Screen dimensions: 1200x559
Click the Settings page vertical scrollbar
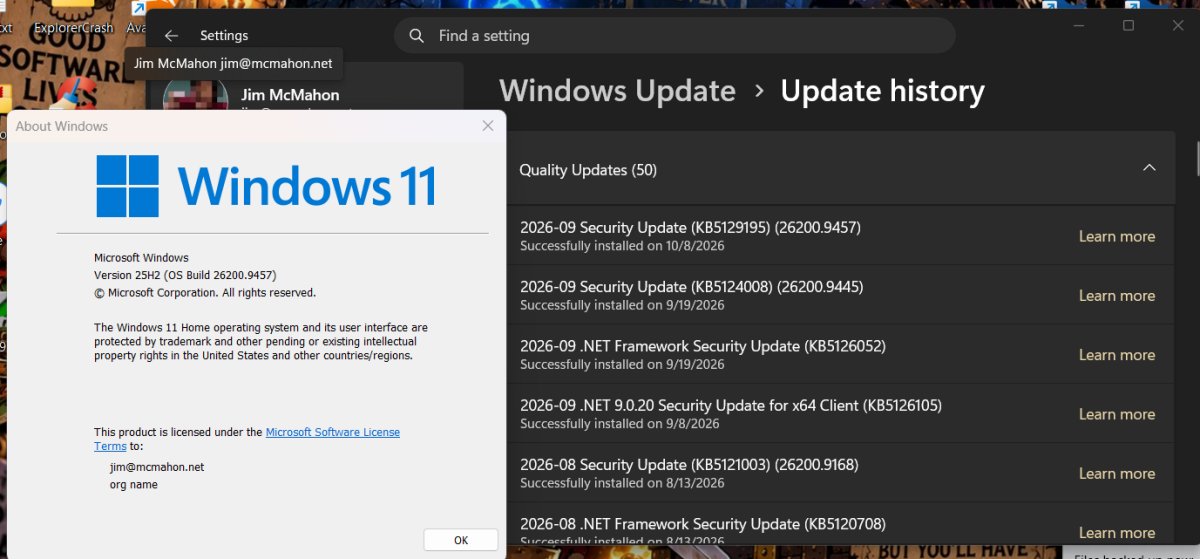pyautogui.click(x=1197, y=158)
